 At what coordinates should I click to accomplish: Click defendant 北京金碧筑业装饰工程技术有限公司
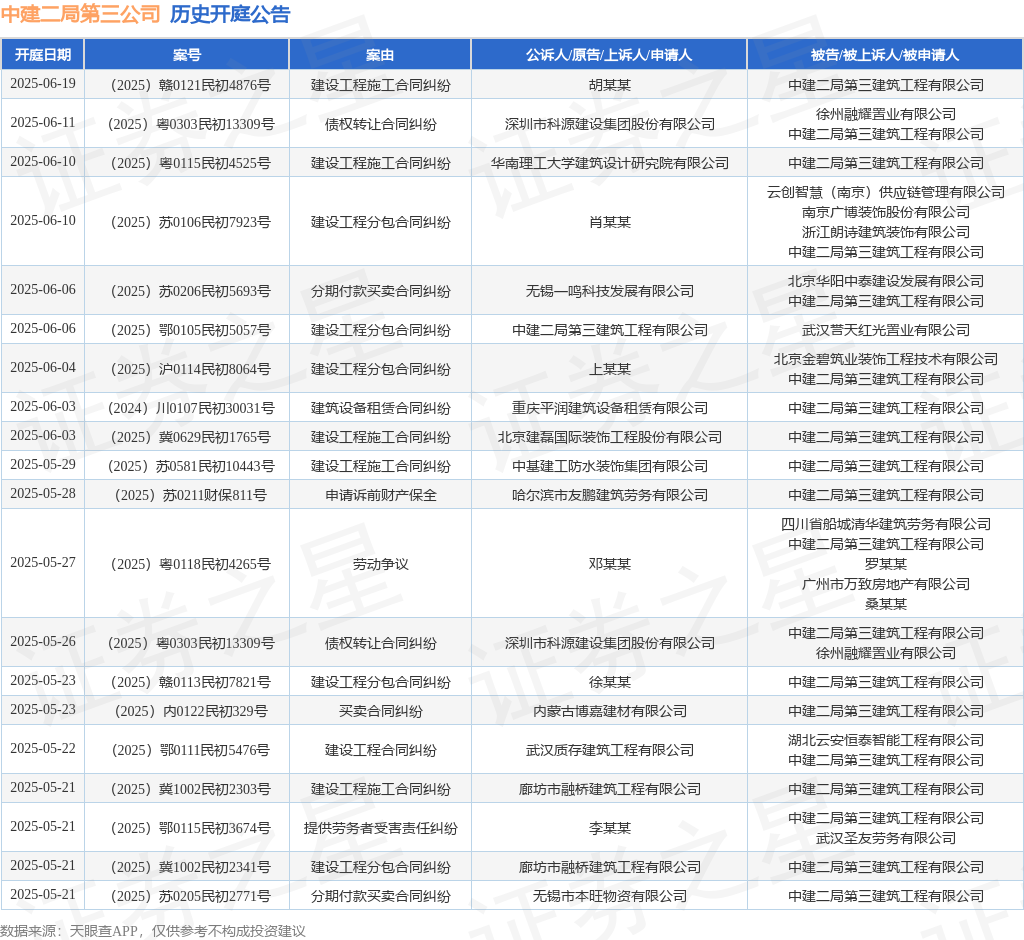886,359
